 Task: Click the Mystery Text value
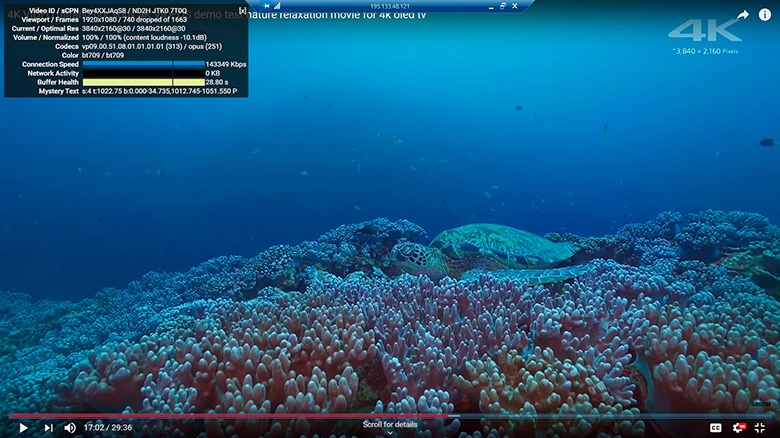tap(160, 91)
